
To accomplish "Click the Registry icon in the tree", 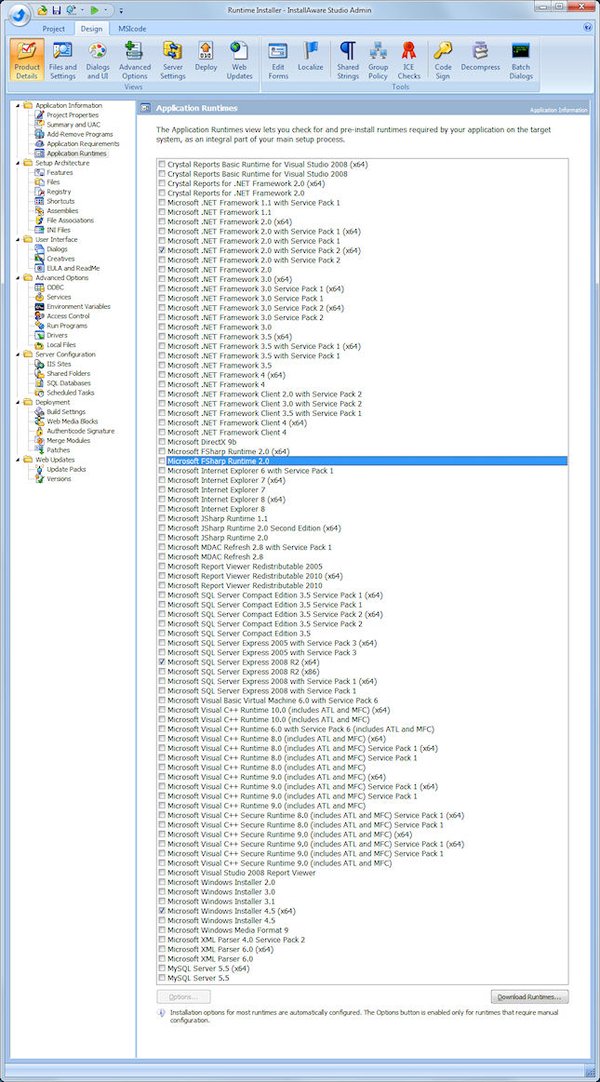I will [x=40, y=192].
